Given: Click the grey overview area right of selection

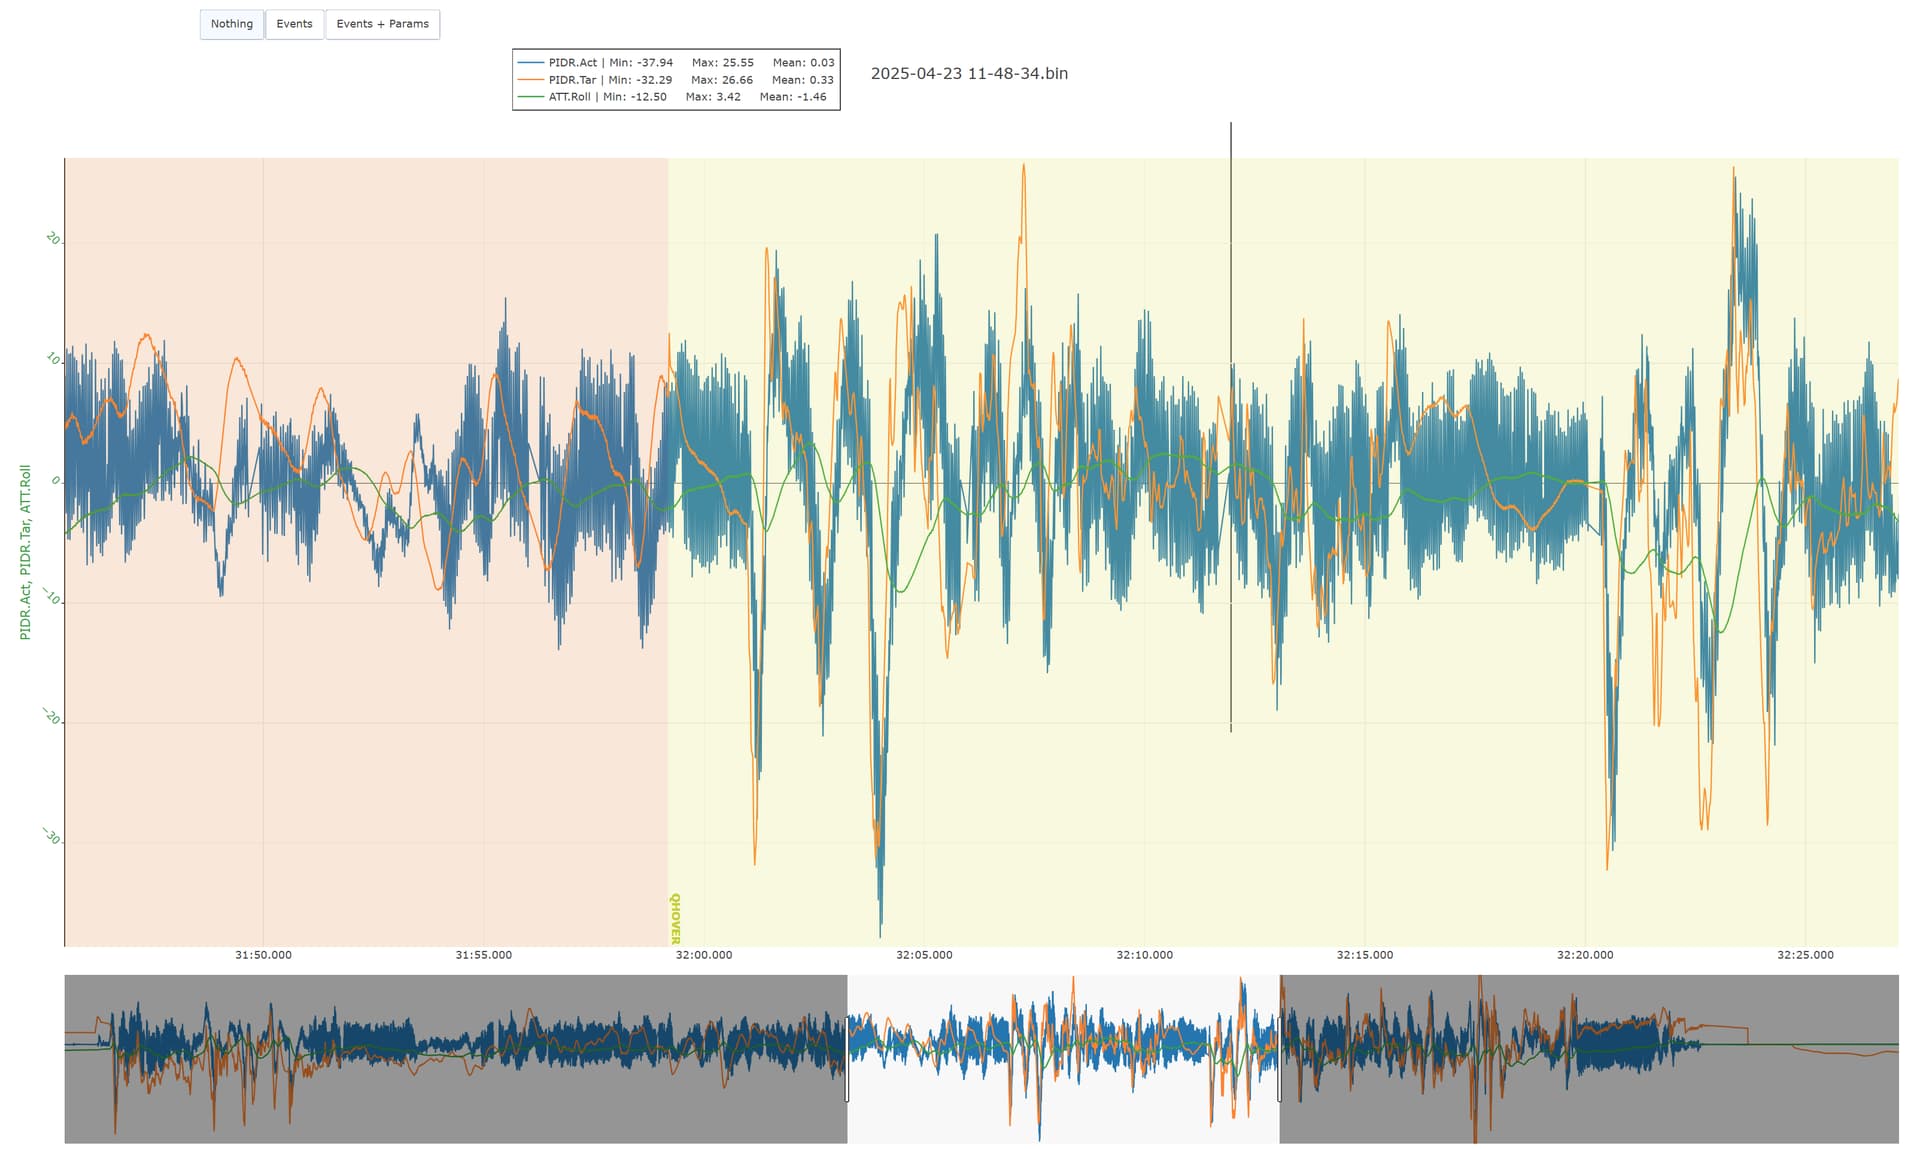Looking at the screenshot, I should (x=1589, y=1059).
